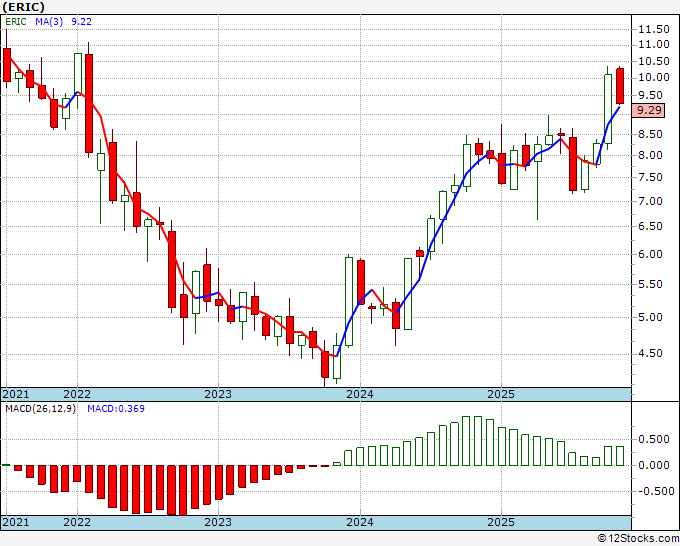The width and height of the screenshot is (680, 546).
Task: Click the 11.50 price axis label
Action: click(654, 29)
